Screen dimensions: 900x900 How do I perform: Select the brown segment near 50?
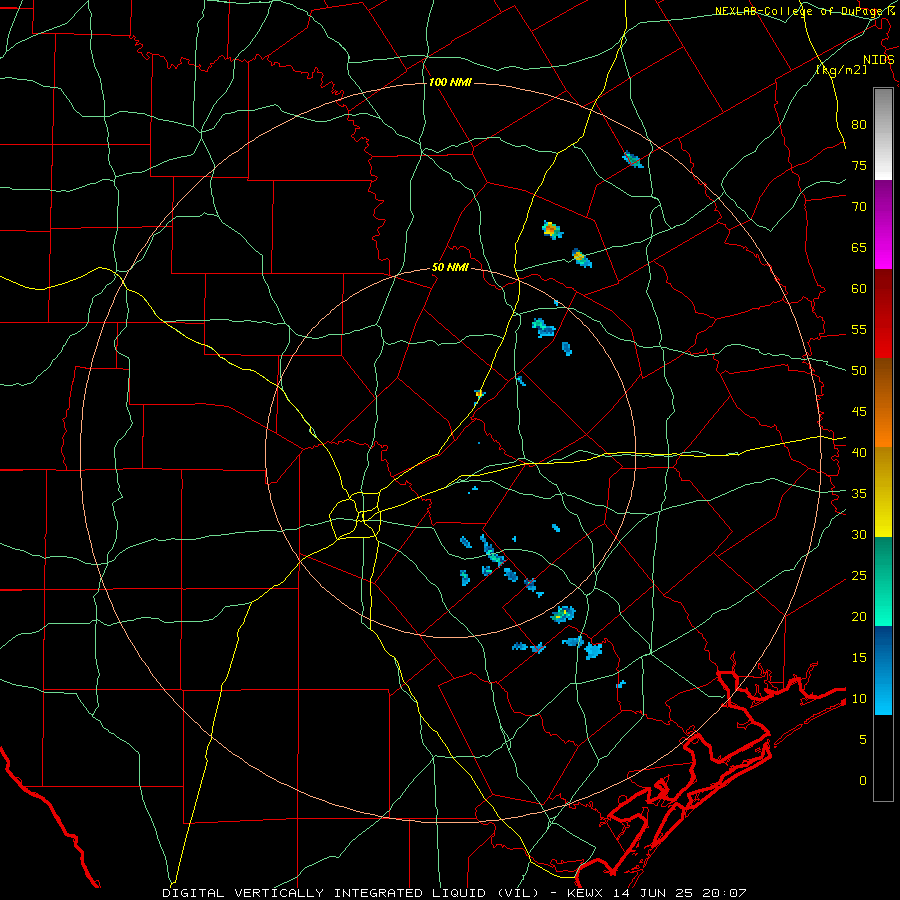pyautogui.click(x=883, y=381)
